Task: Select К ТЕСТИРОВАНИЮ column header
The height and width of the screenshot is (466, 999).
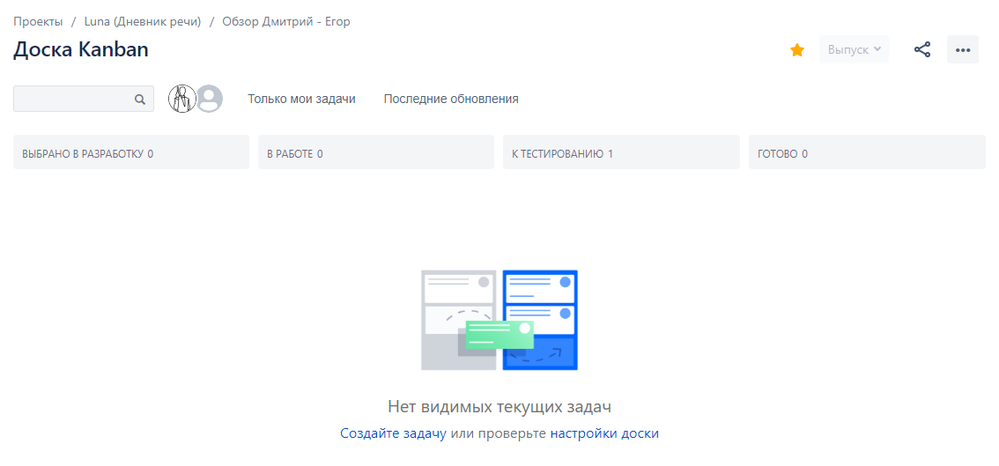Action: (621, 152)
